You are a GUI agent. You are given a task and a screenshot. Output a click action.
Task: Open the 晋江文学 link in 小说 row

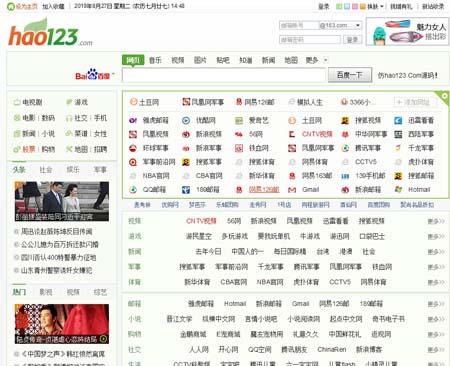pyautogui.click(x=179, y=319)
